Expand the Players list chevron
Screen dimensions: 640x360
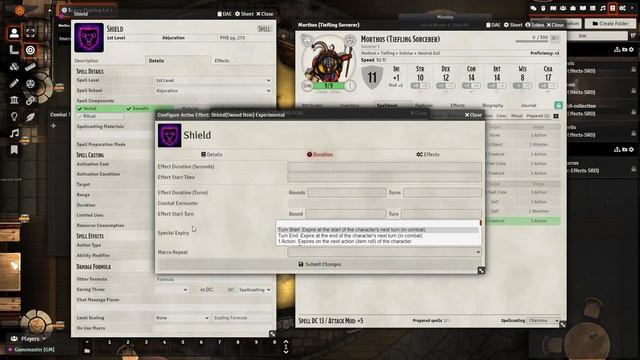pos(44,339)
